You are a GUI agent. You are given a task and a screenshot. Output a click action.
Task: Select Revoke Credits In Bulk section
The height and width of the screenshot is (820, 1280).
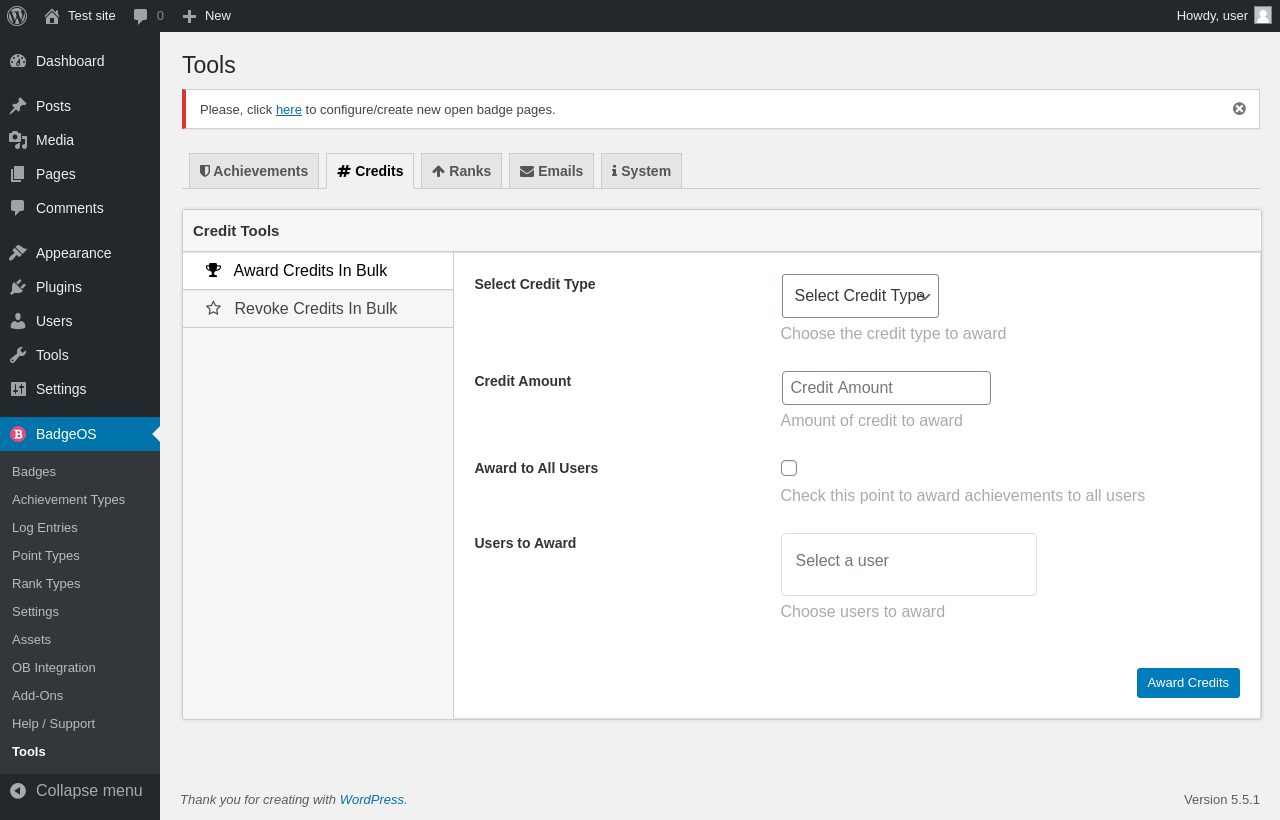click(316, 309)
